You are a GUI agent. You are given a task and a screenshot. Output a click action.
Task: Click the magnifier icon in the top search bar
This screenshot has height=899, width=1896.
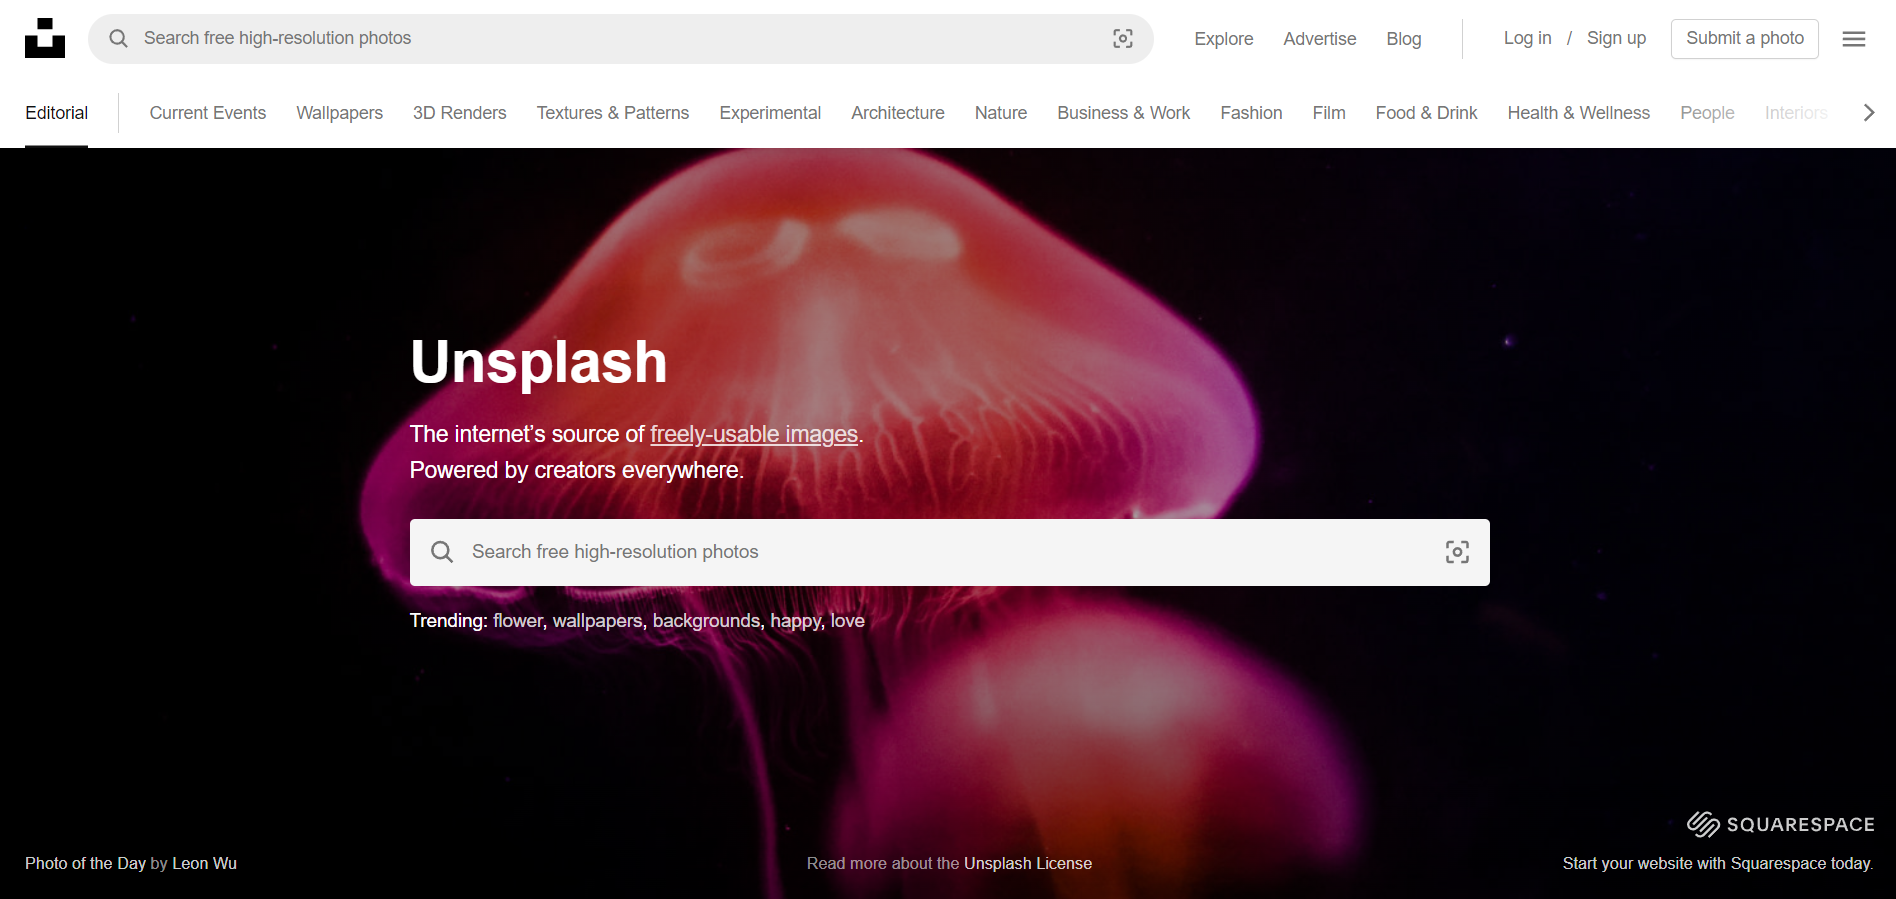click(x=119, y=38)
